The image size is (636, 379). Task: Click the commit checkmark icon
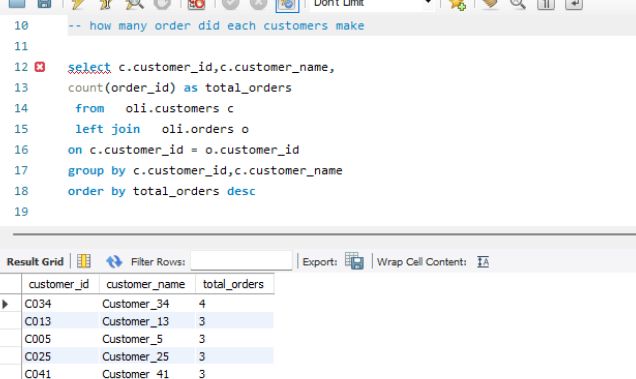231,3
